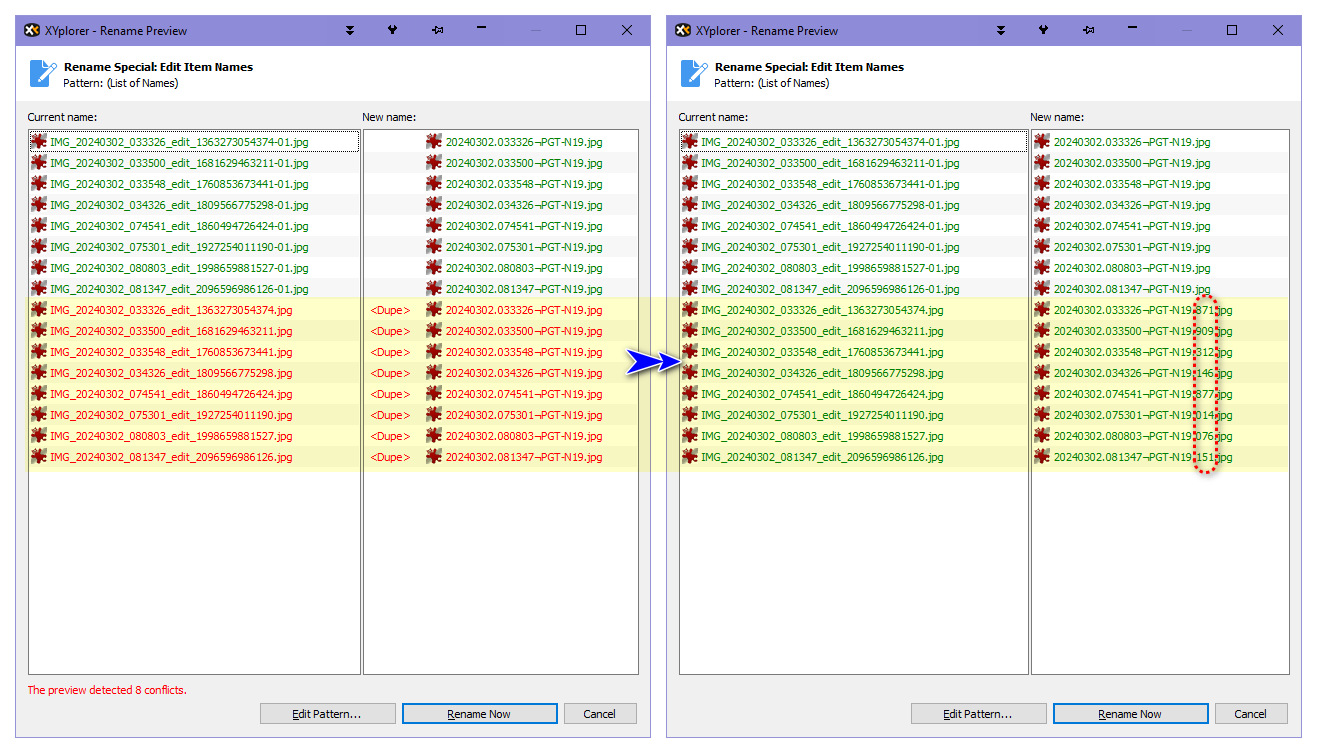Click XYplorer logo icon in left dialog title bar
Screen dimensions: 1317x753
click(x=31, y=31)
